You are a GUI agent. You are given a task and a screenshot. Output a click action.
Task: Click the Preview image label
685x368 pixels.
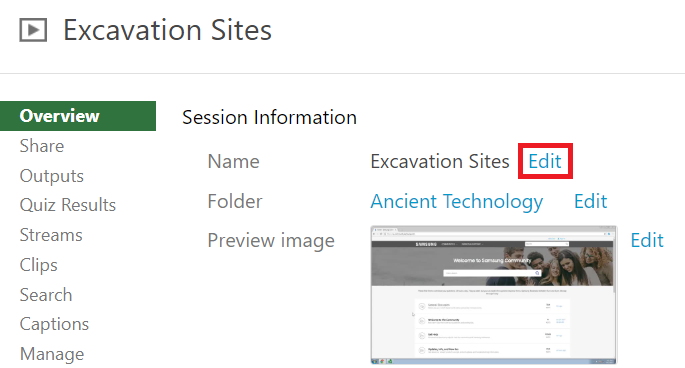pyautogui.click(x=271, y=241)
